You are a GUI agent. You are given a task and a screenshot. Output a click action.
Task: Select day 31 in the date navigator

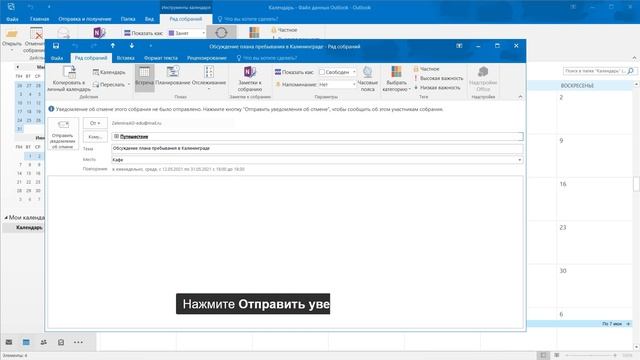[19, 129]
